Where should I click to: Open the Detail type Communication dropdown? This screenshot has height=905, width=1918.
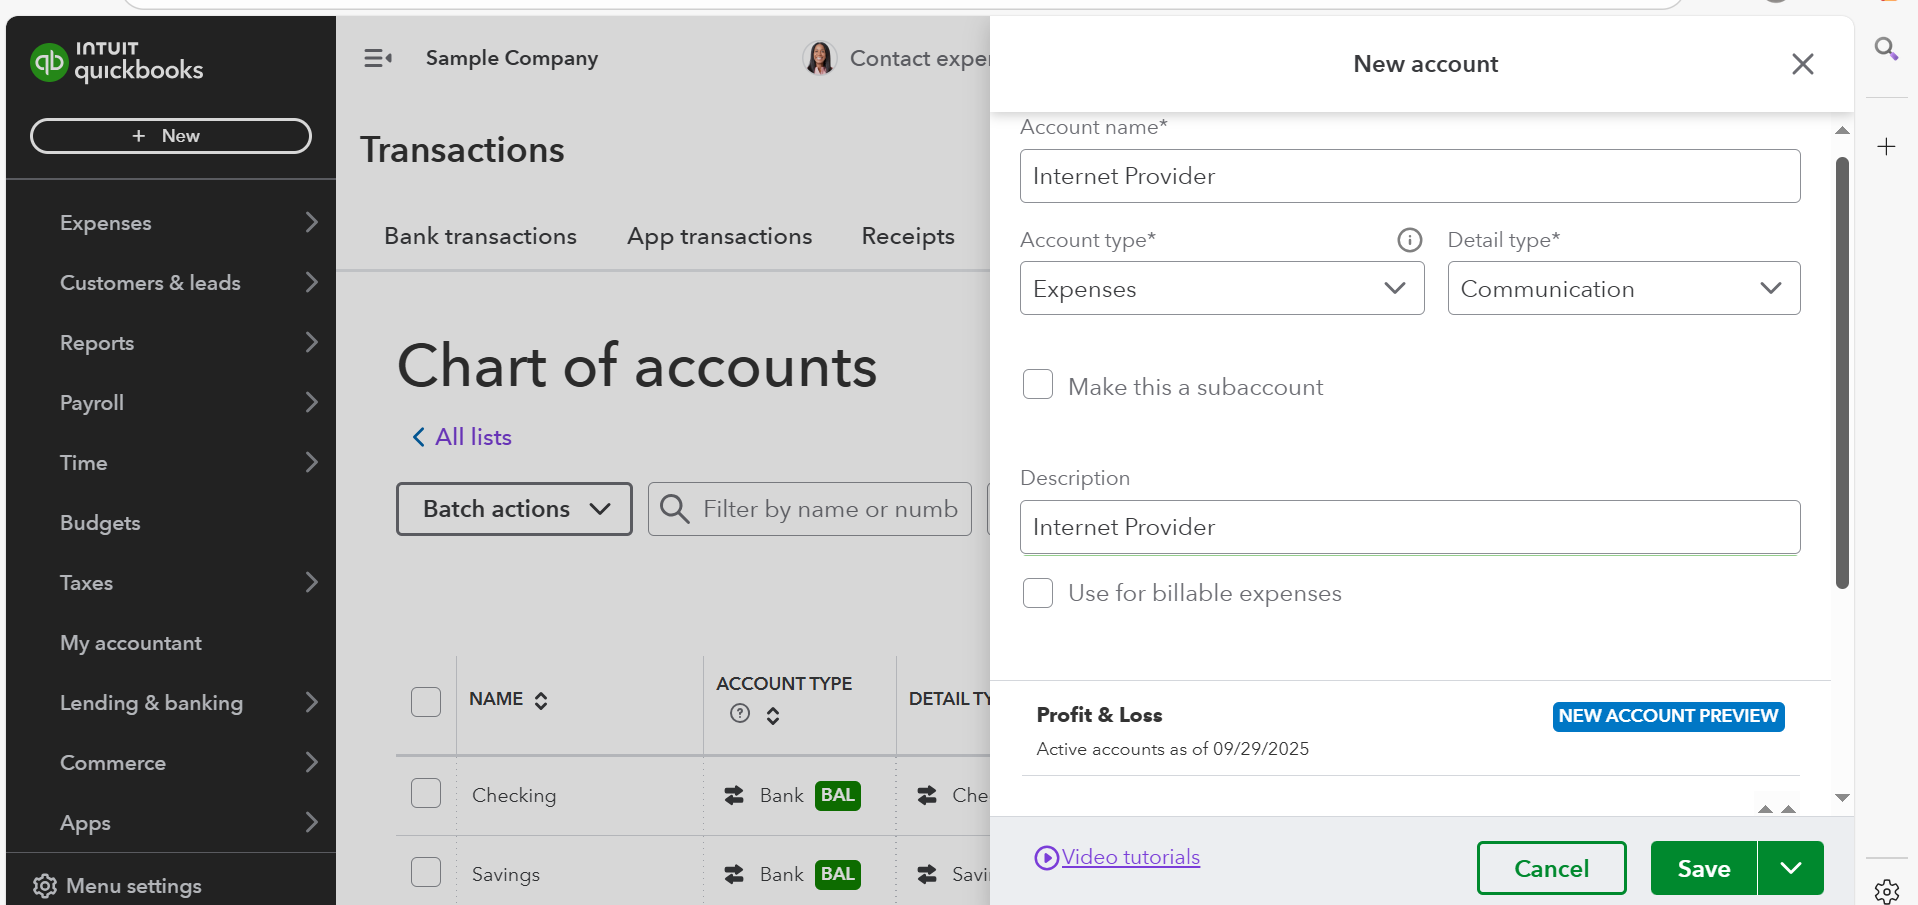point(1623,289)
